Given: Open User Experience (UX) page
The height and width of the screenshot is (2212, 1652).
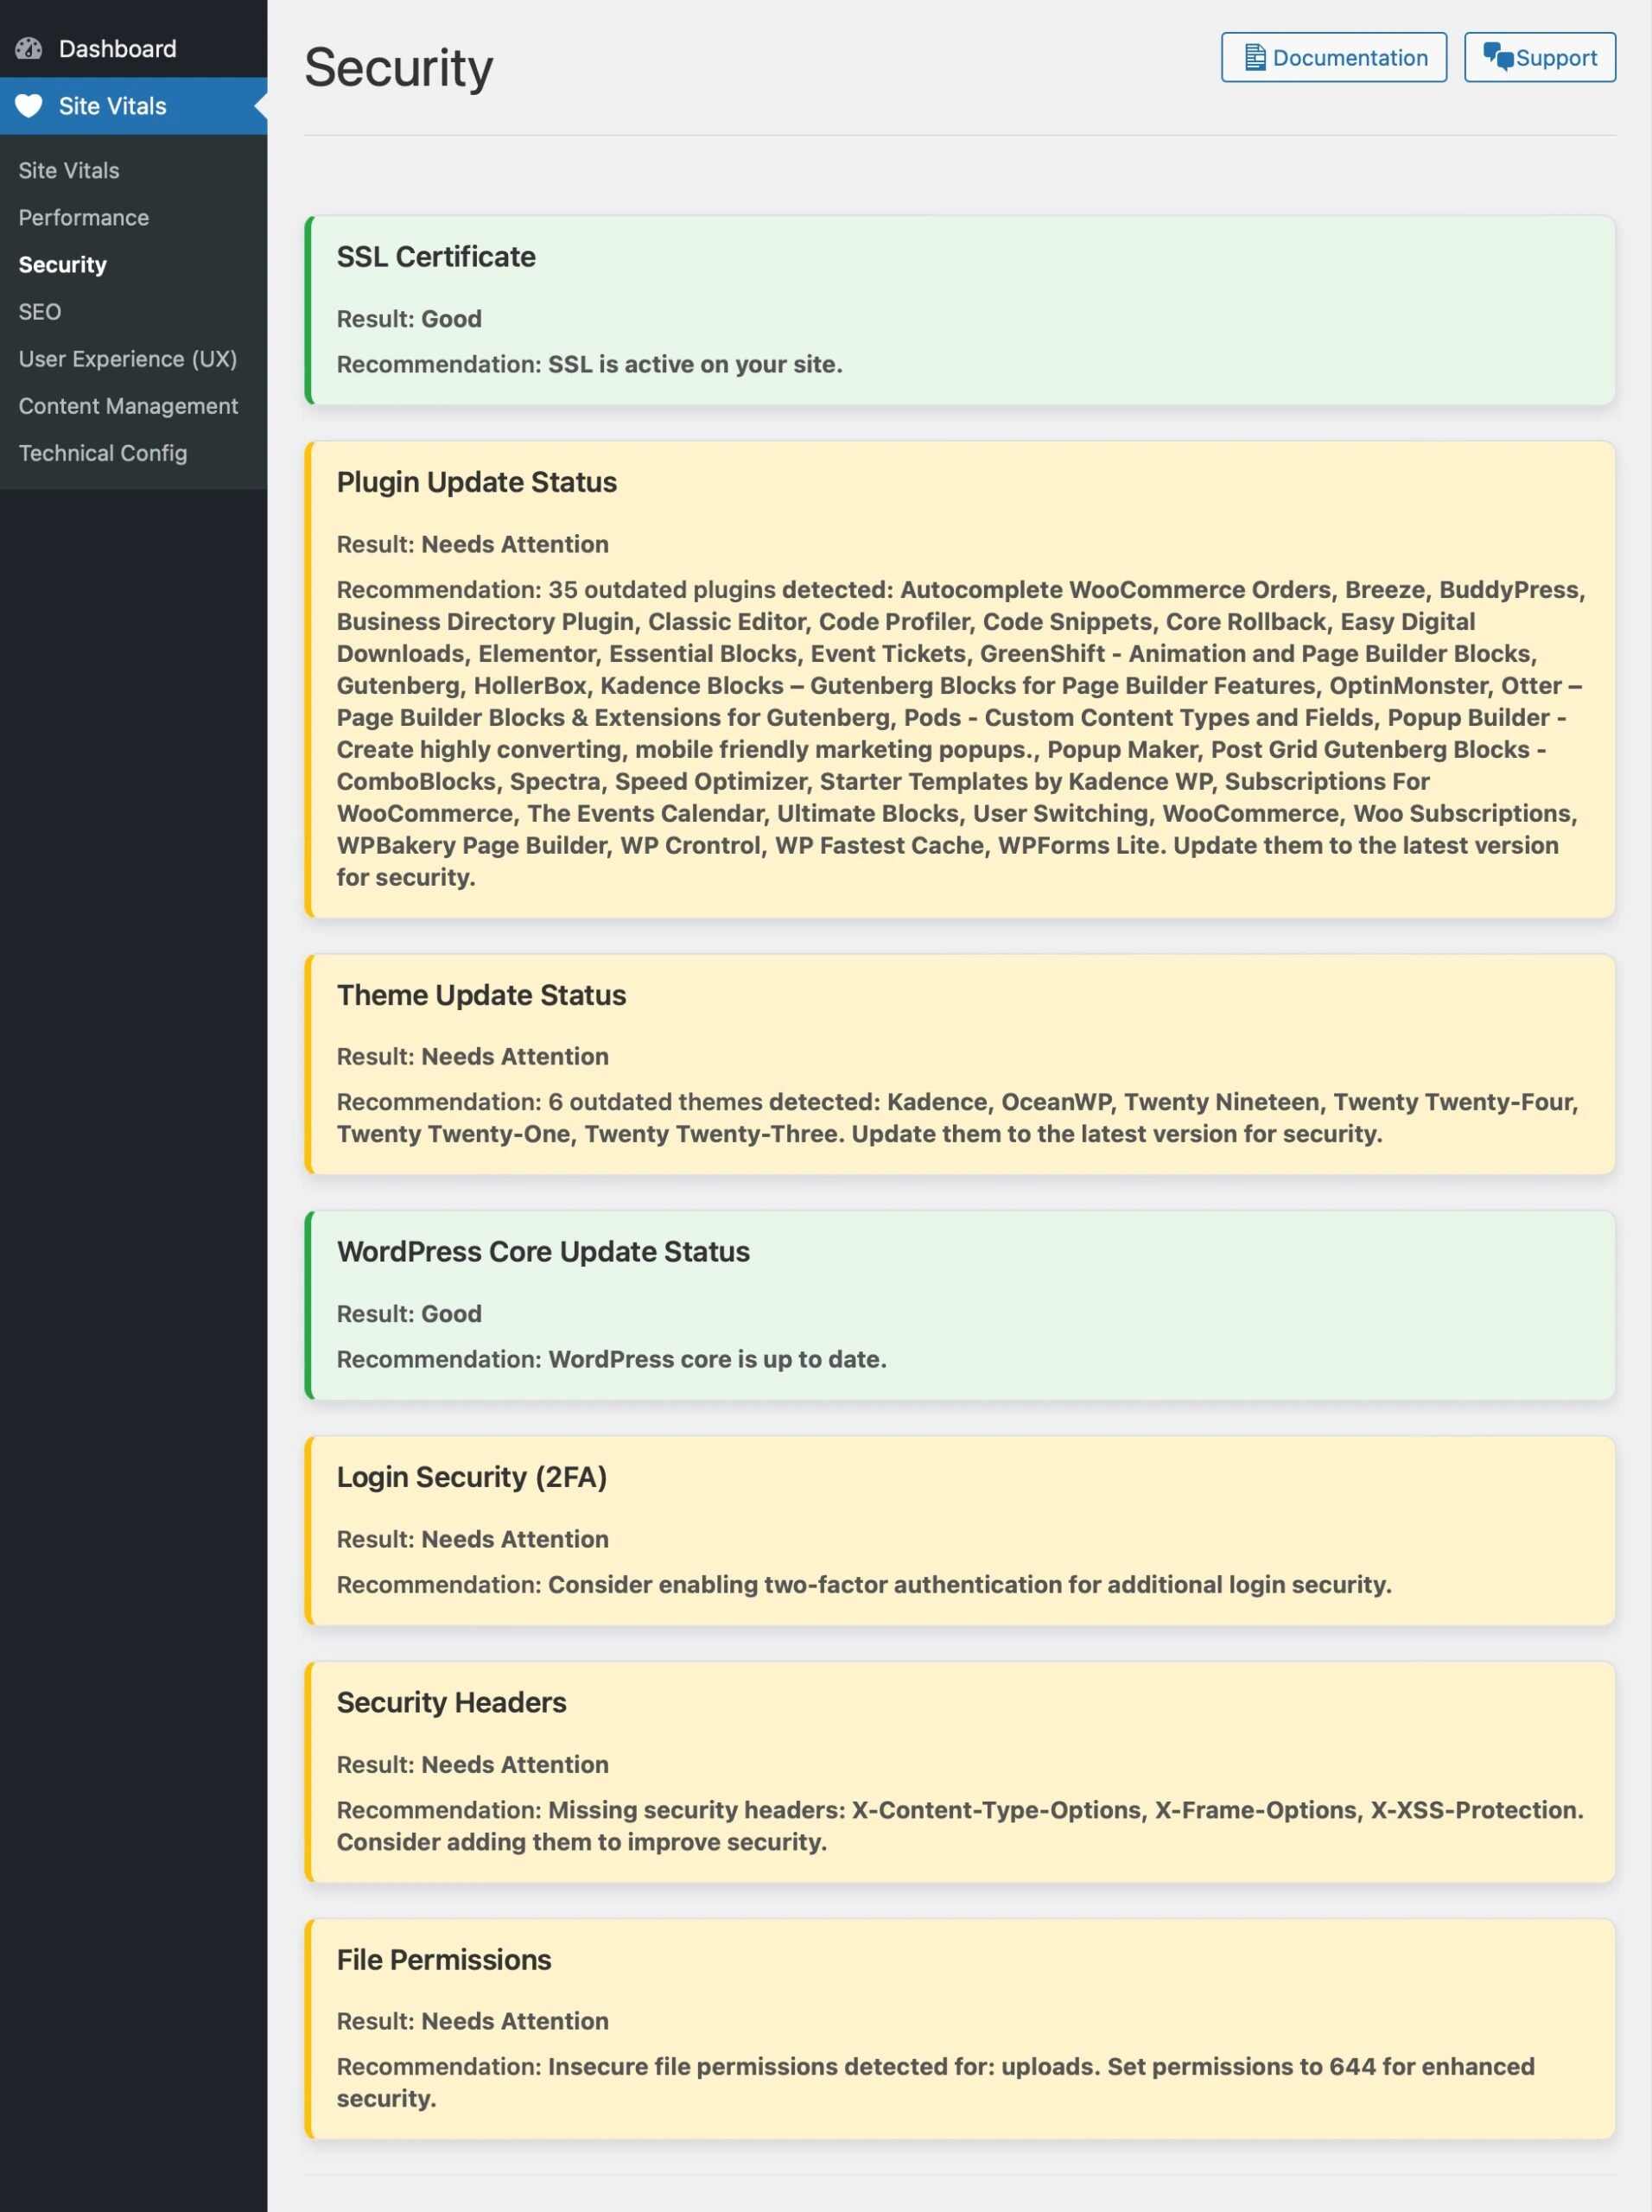Looking at the screenshot, I should click(x=128, y=359).
